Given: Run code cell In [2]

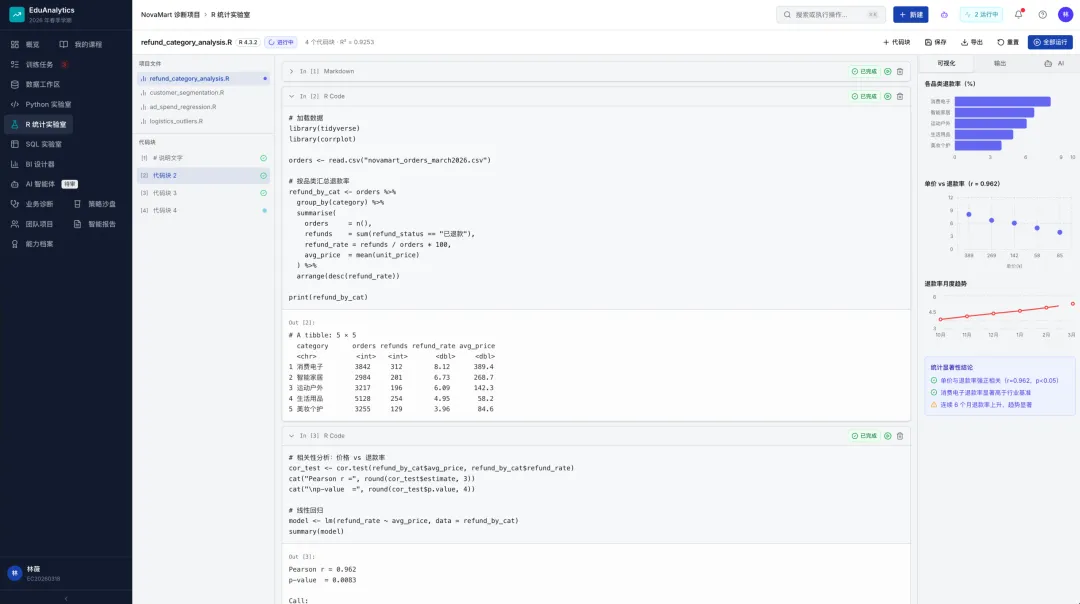Looking at the screenshot, I should [x=887, y=96].
